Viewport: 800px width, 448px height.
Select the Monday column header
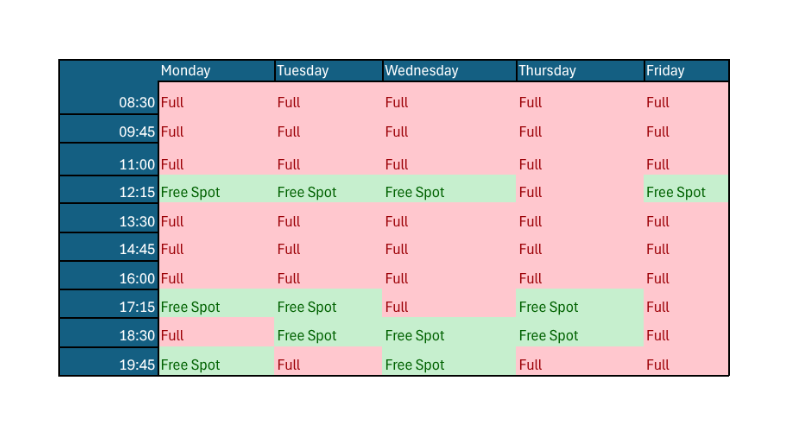[x=217, y=70]
